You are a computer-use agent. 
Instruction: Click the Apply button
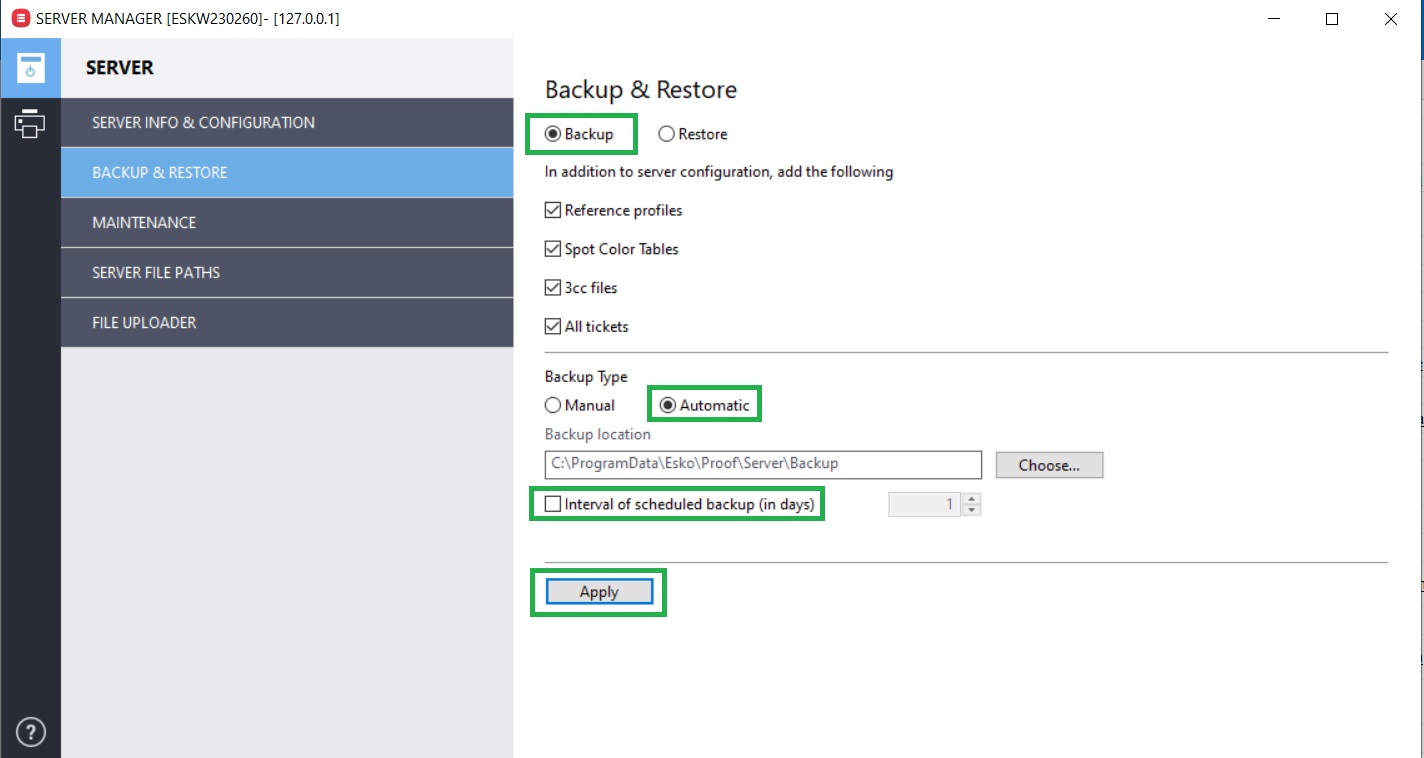(597, 591)
